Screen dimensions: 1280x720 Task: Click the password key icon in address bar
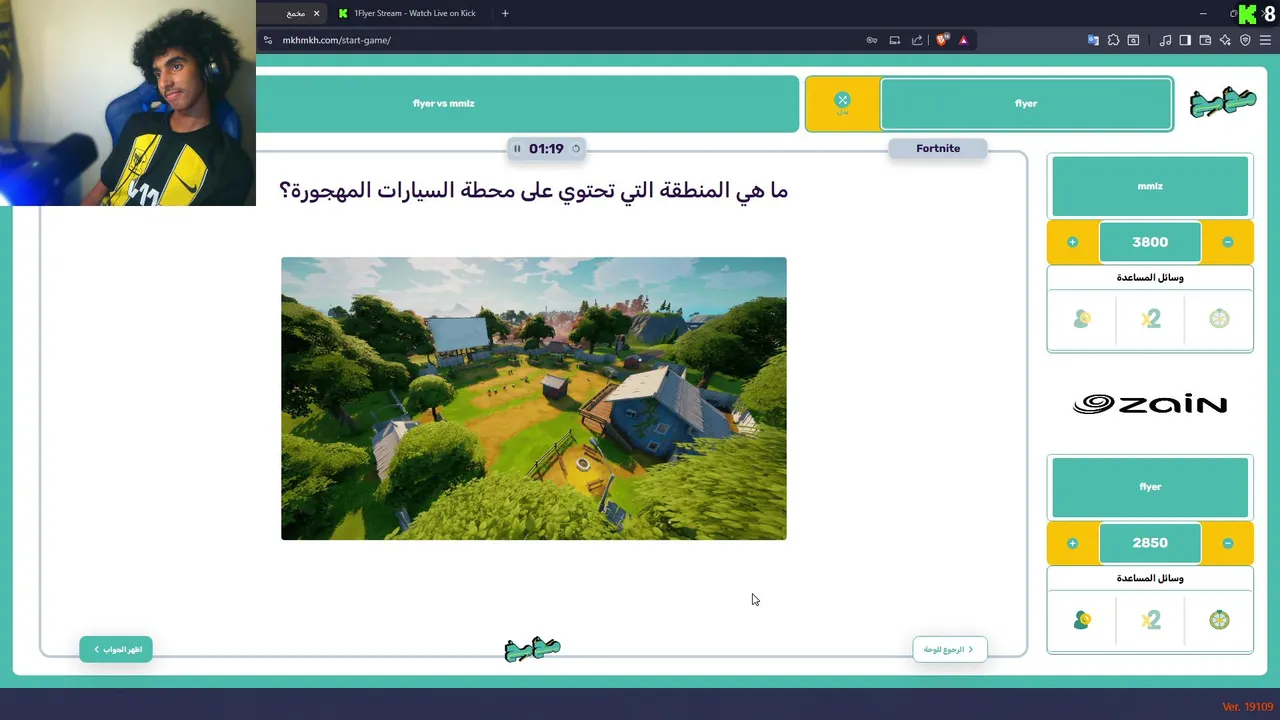coord(872,40)
